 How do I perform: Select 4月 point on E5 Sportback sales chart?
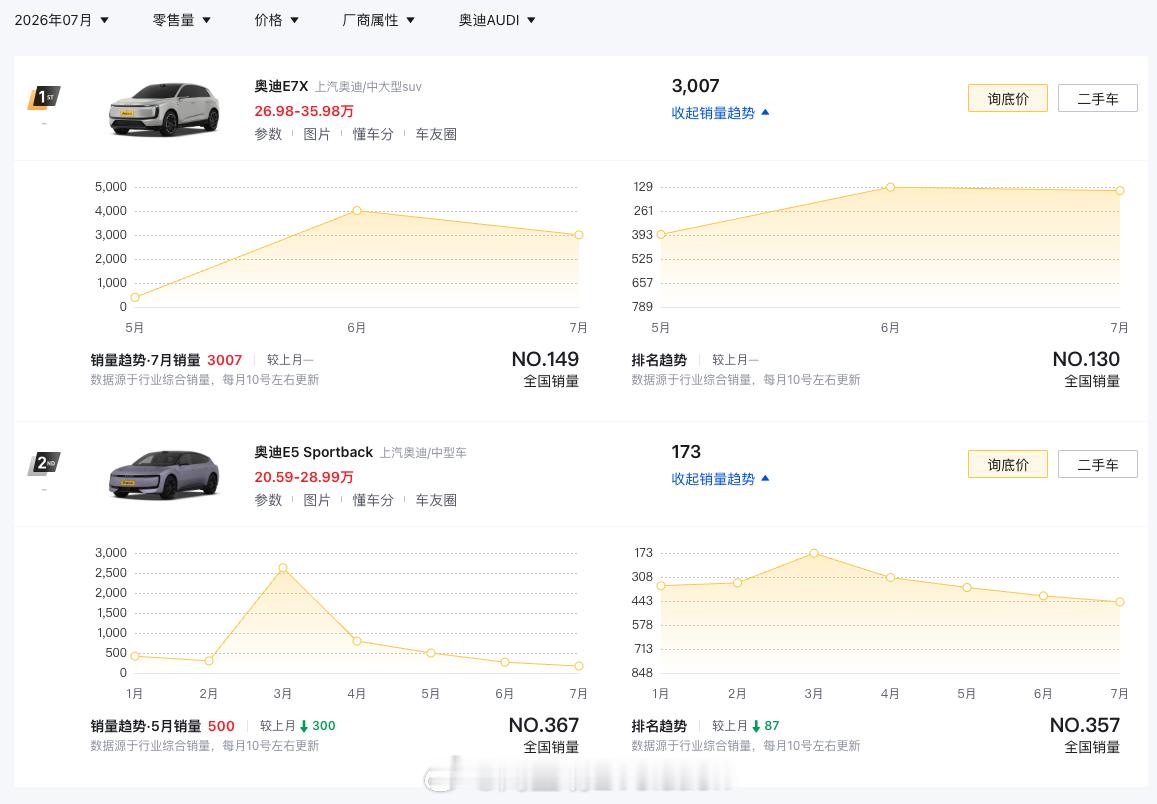(x=356, y=641)
